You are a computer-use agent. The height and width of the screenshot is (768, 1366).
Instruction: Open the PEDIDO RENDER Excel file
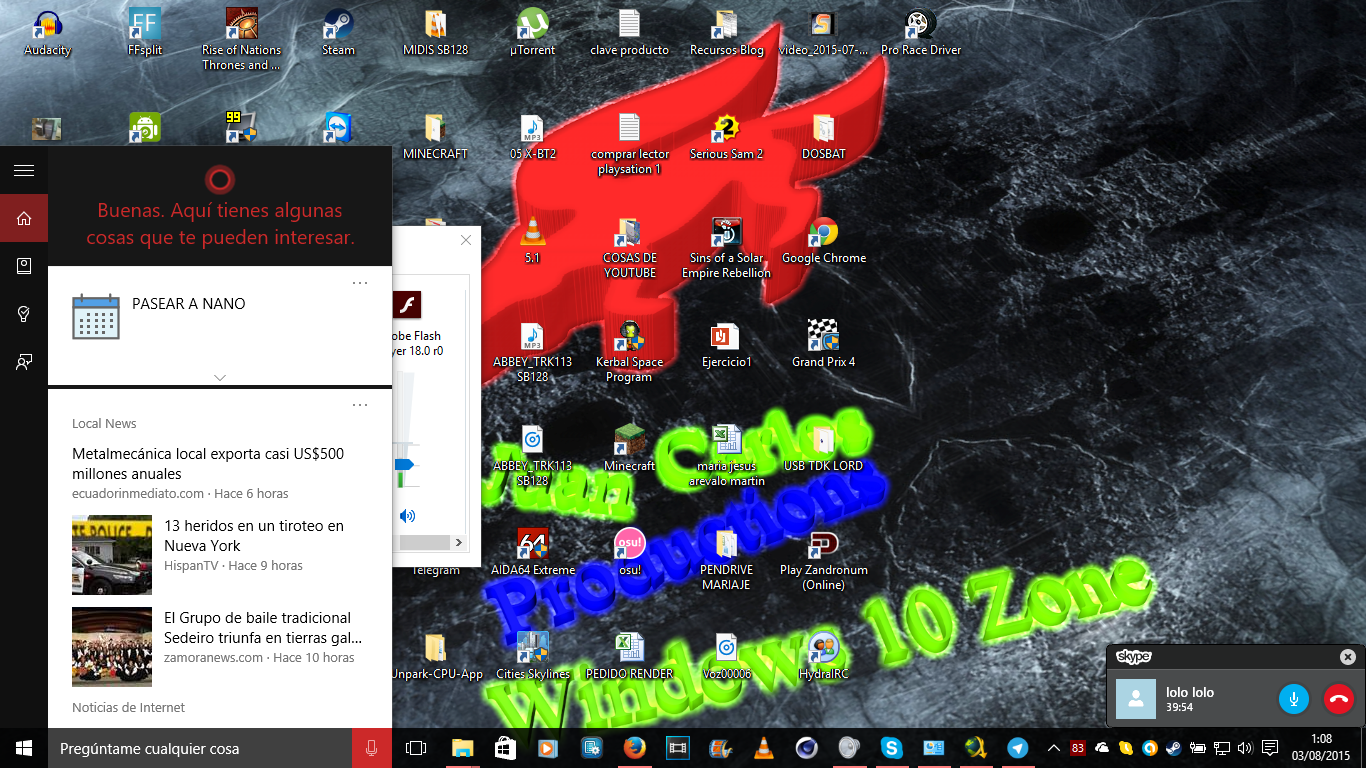(x=629, y=657)
